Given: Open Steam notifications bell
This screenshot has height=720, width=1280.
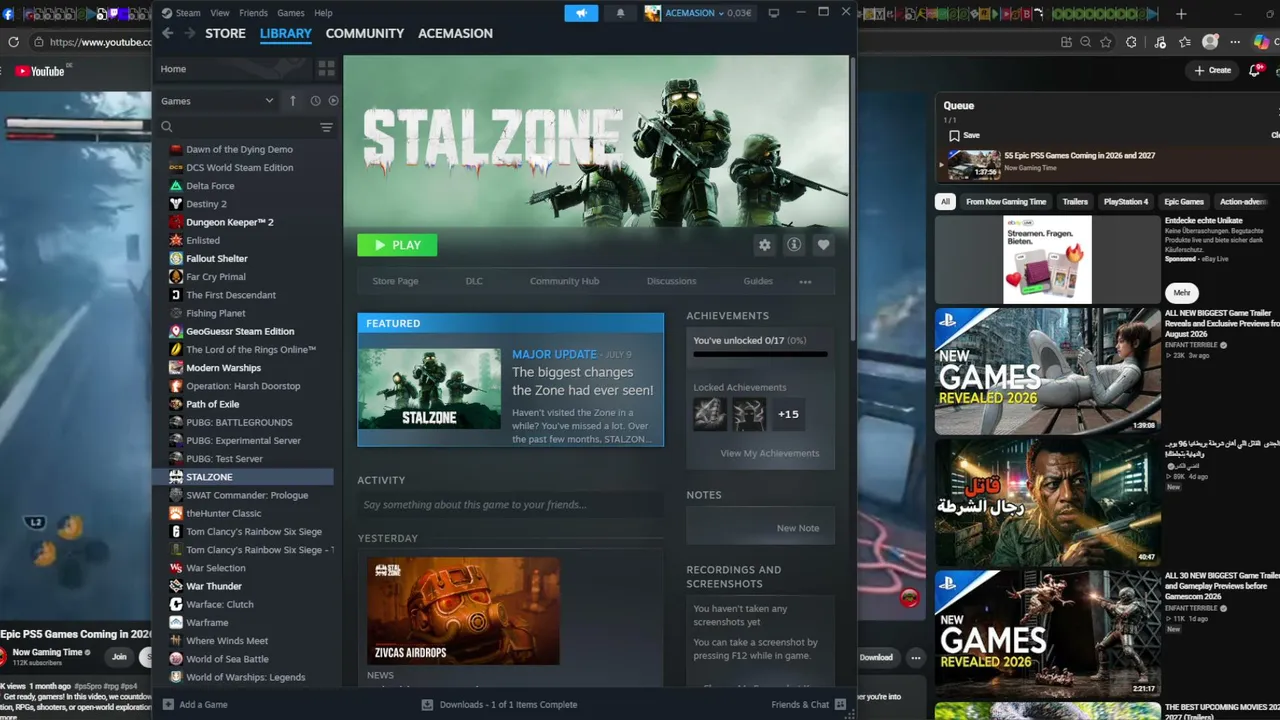Looking at the screenshot, I should [620, 13].
